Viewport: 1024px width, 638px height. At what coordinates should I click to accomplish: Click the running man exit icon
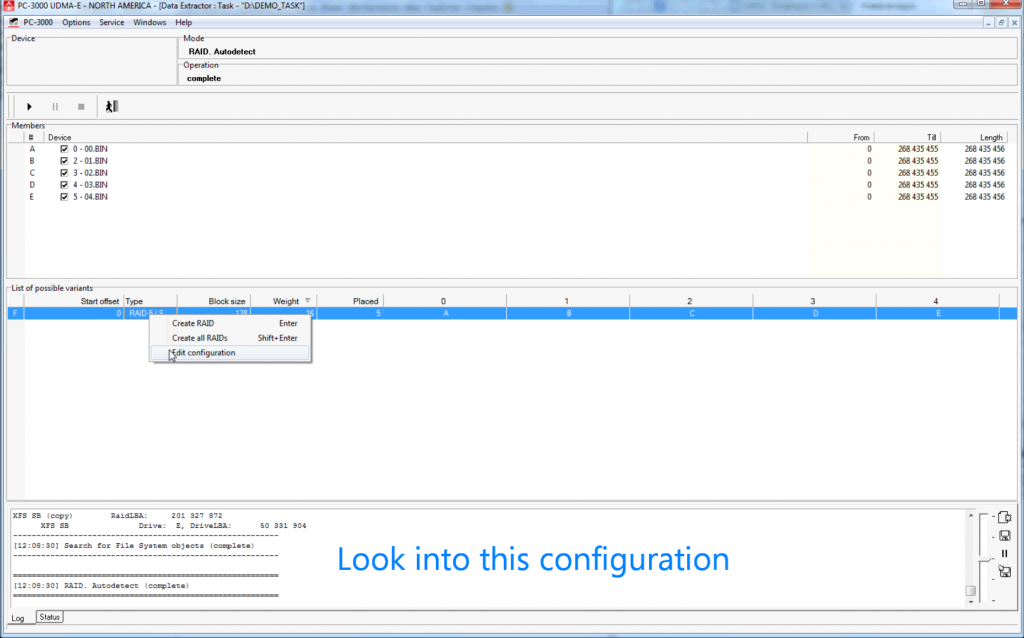click(x=112, y=106)
